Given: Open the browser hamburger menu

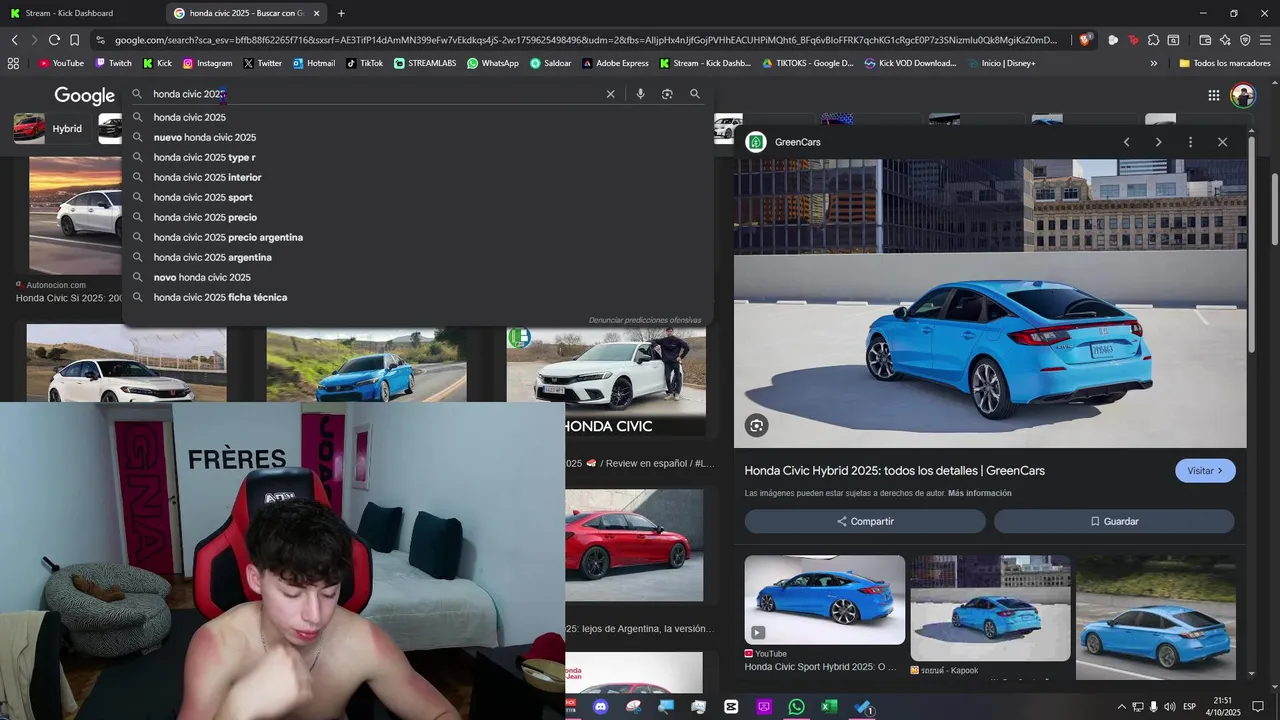Looking at the screenshot, I should (1266, 40).
